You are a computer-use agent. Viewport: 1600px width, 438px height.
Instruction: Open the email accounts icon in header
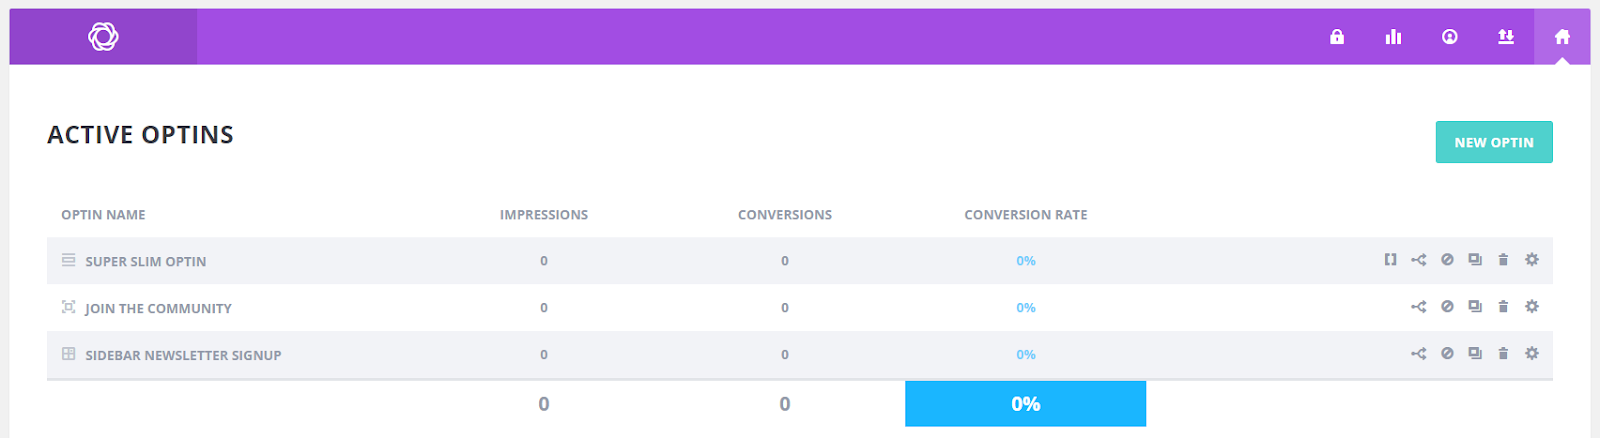(x=1449, y=37)
